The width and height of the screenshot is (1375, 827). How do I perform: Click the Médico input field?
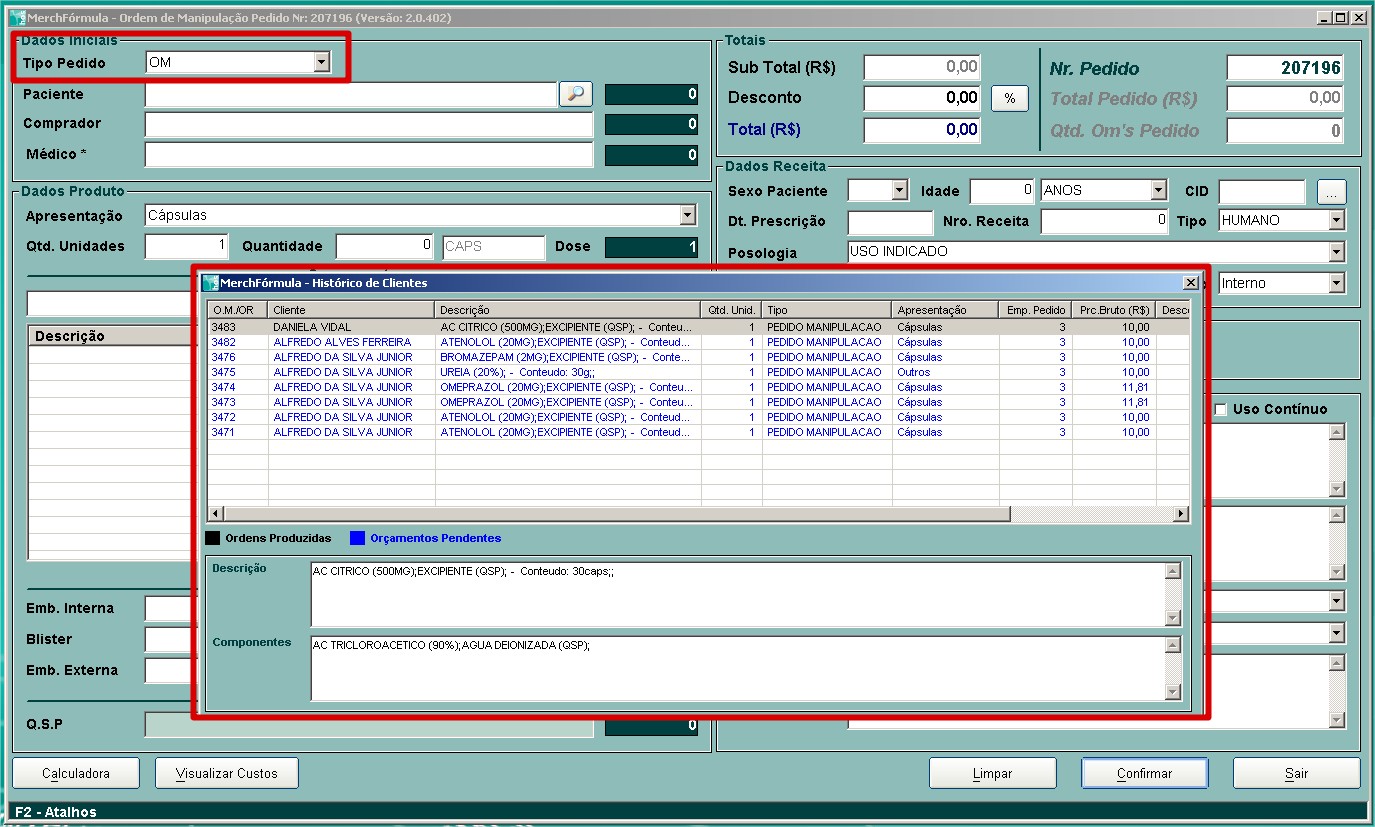[368, 155]
